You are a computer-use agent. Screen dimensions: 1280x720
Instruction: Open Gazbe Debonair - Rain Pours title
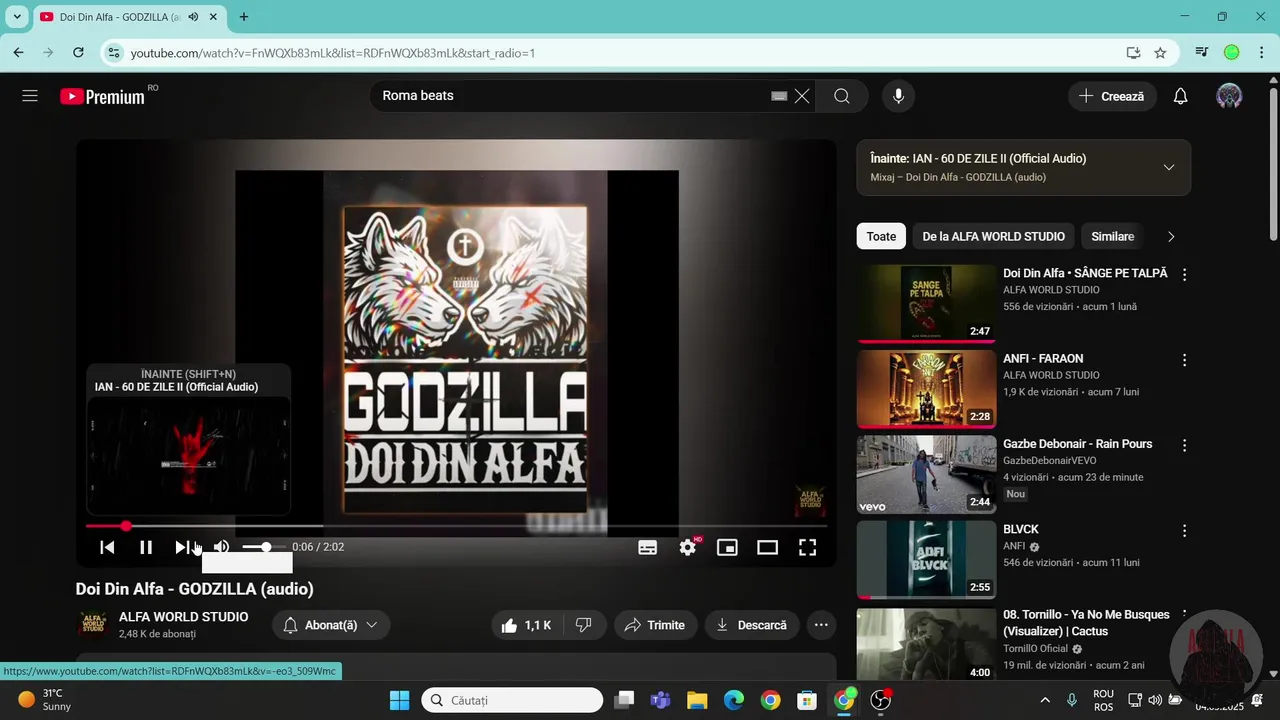(x=1077, y=444)
